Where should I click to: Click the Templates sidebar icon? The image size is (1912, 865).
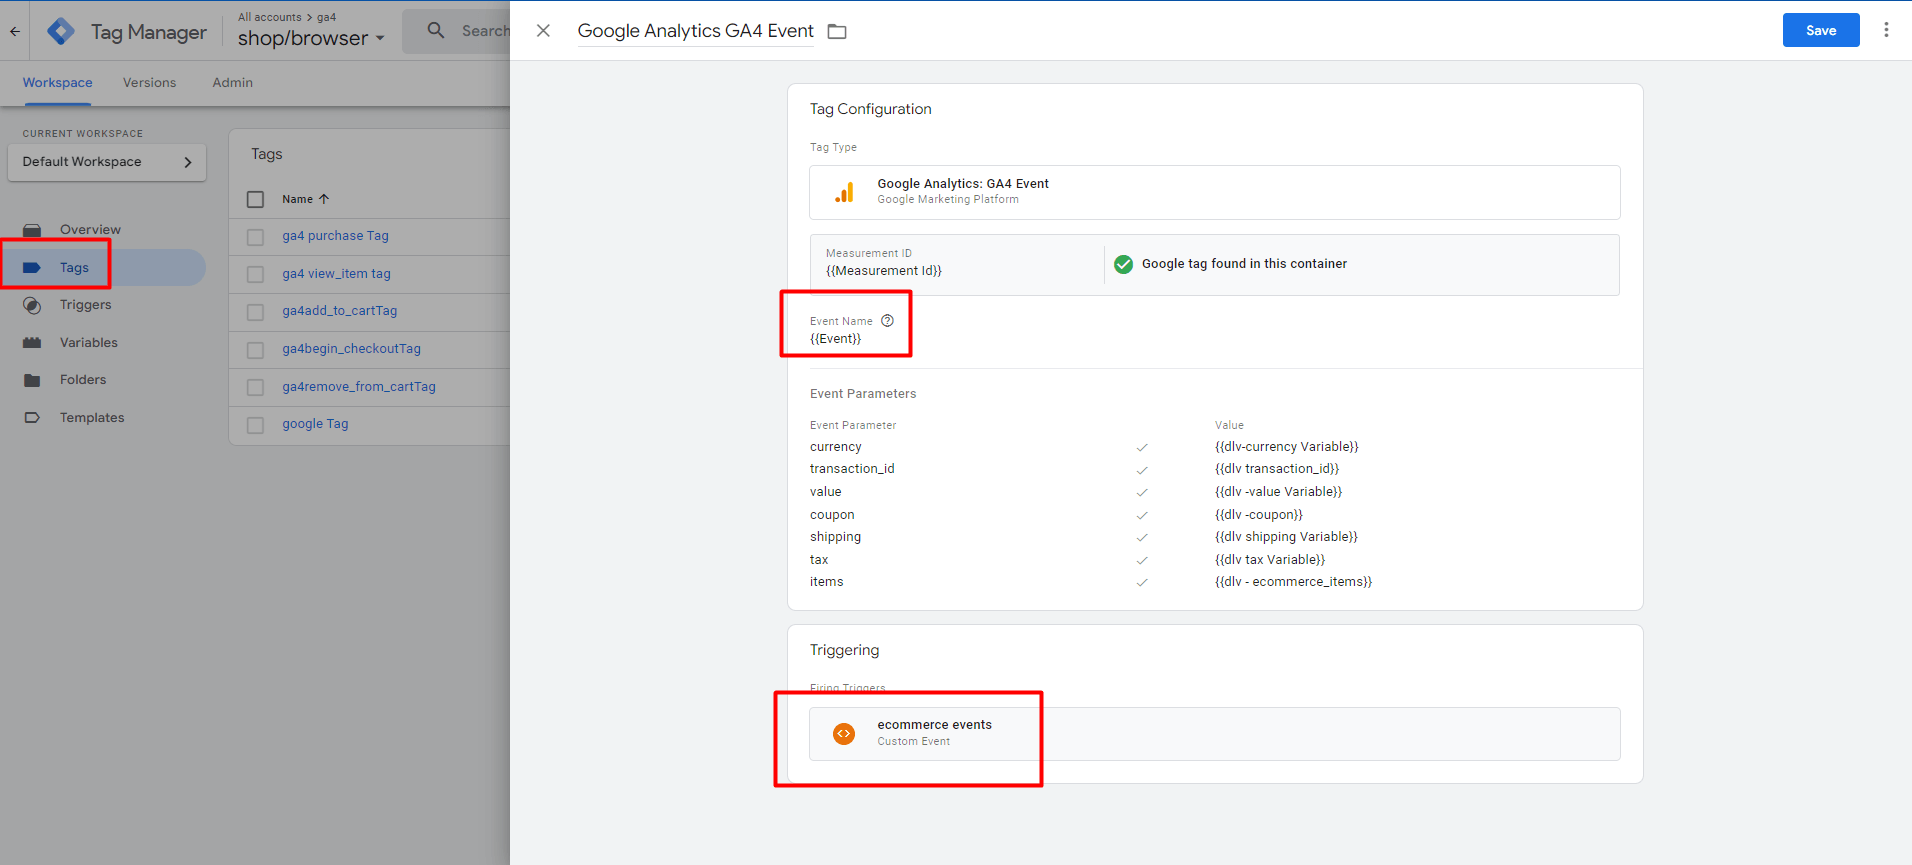click(32, 418)
